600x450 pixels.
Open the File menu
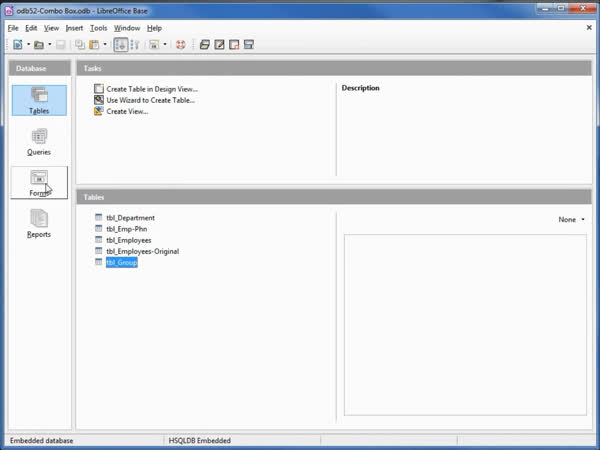(13, 28)
